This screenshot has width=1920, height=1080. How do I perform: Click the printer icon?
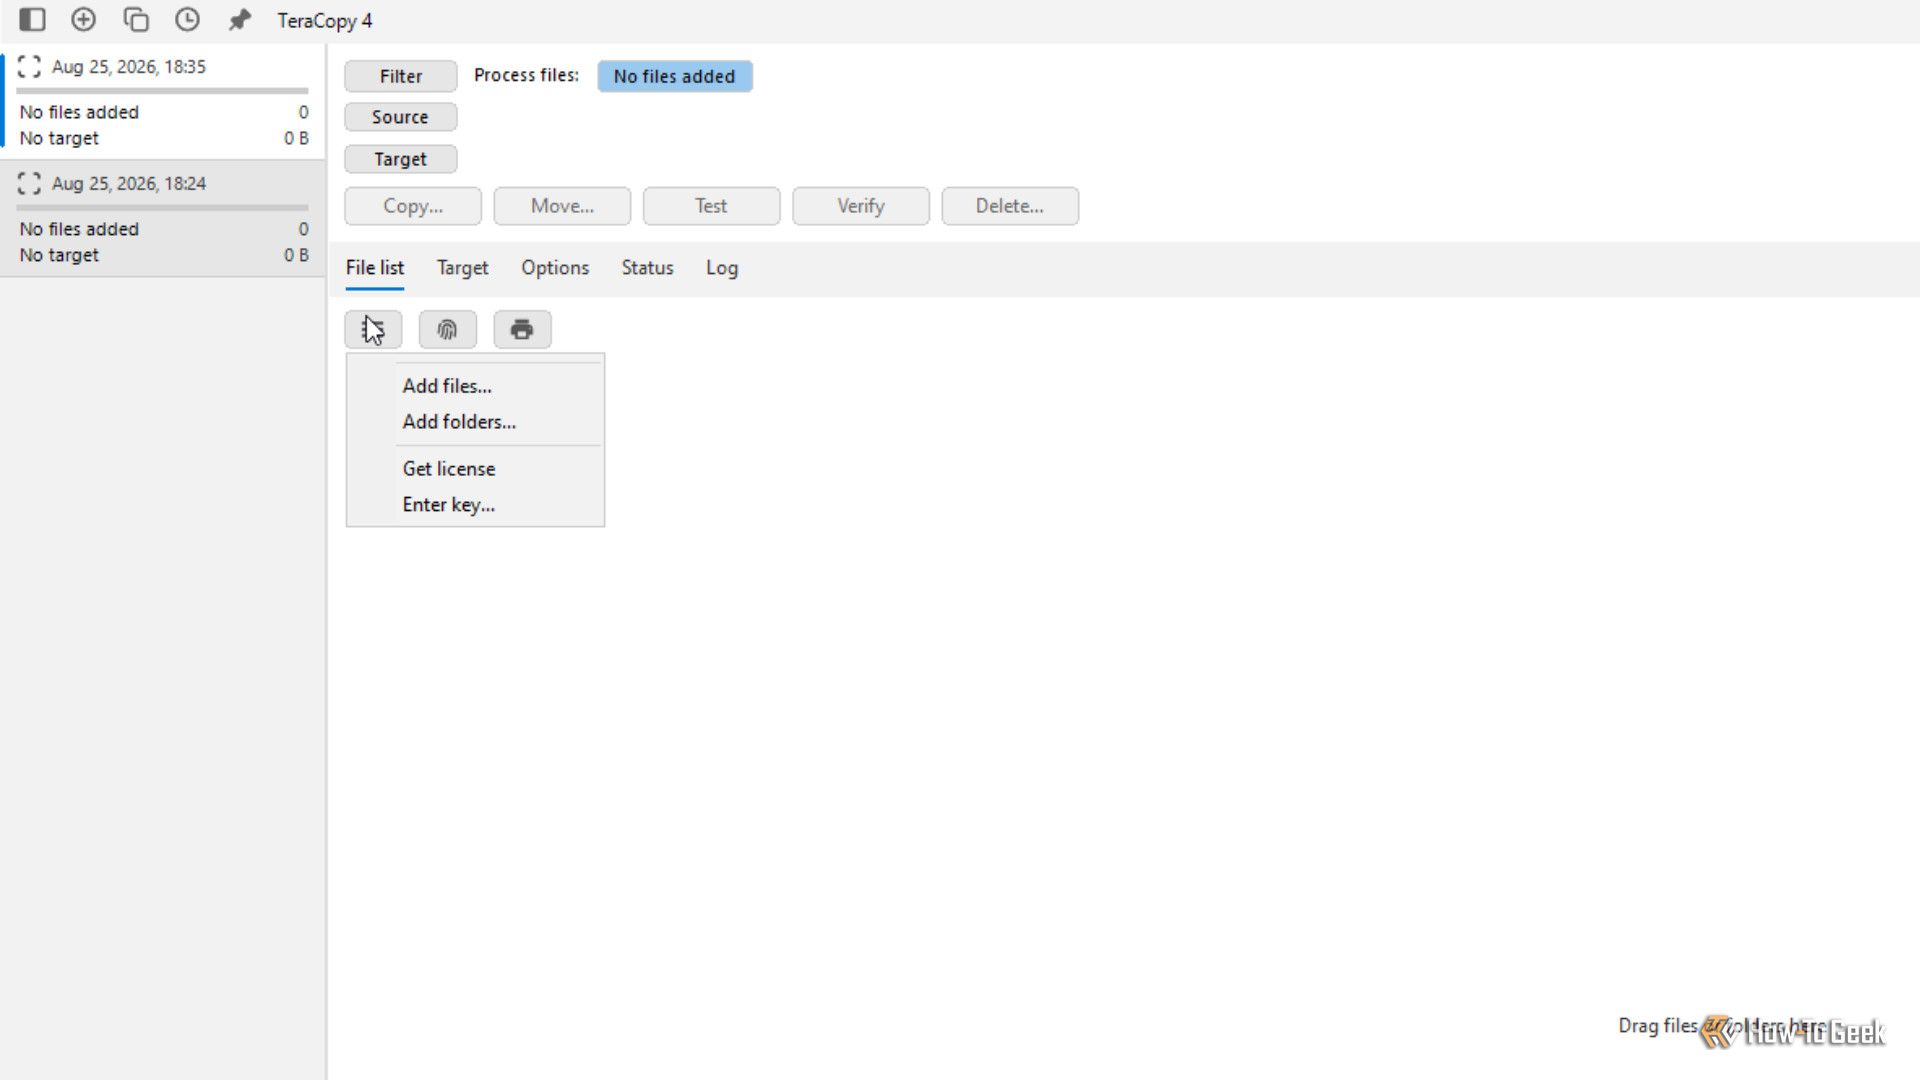[522, 329]
